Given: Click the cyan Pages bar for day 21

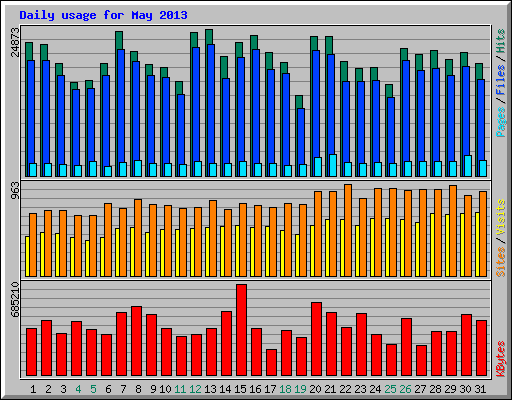Looking at the screenshot, I should pos(333,165).
